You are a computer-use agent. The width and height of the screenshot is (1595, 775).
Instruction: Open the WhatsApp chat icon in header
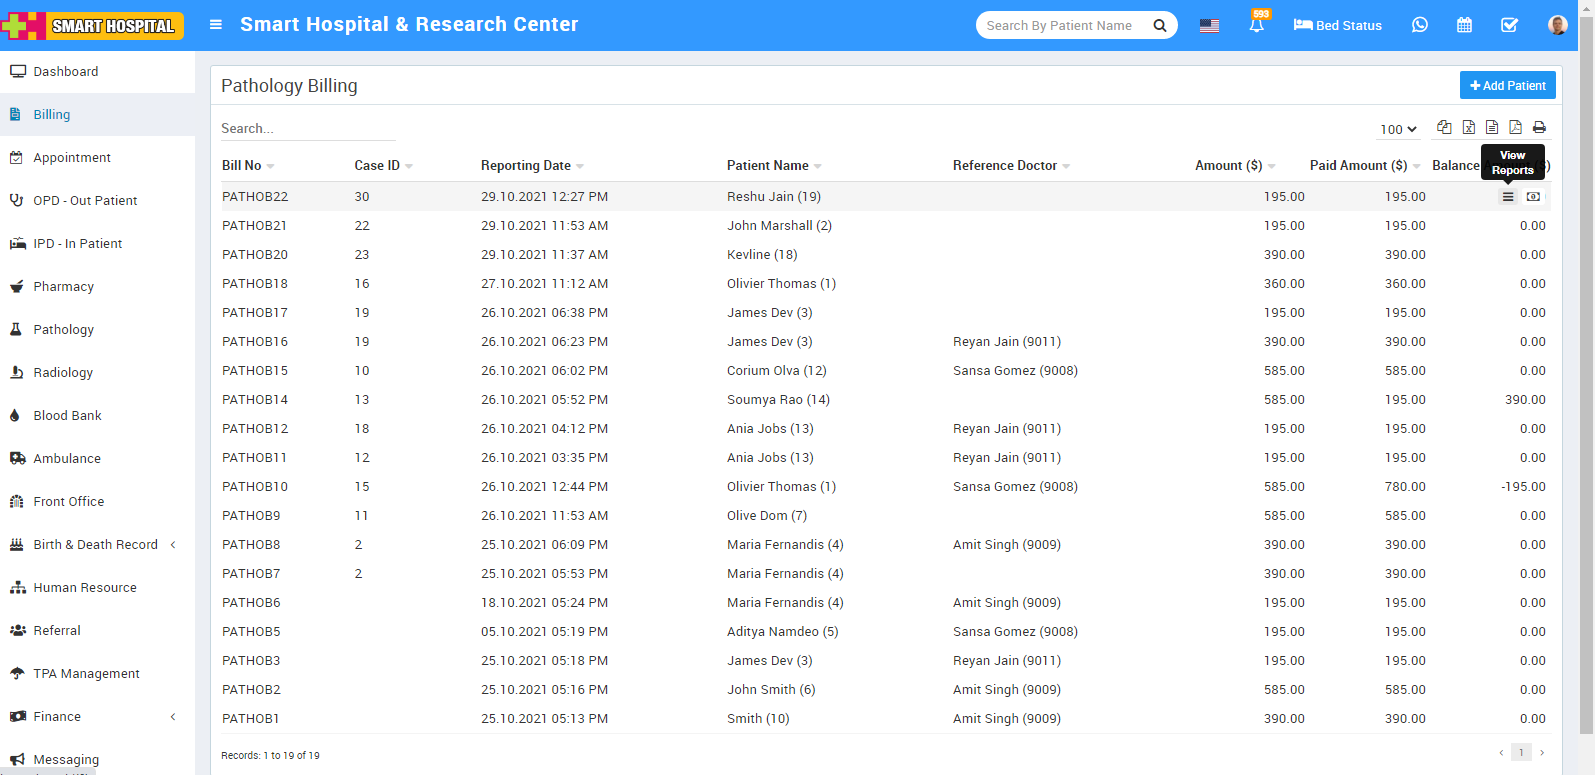pos(1419,25)
